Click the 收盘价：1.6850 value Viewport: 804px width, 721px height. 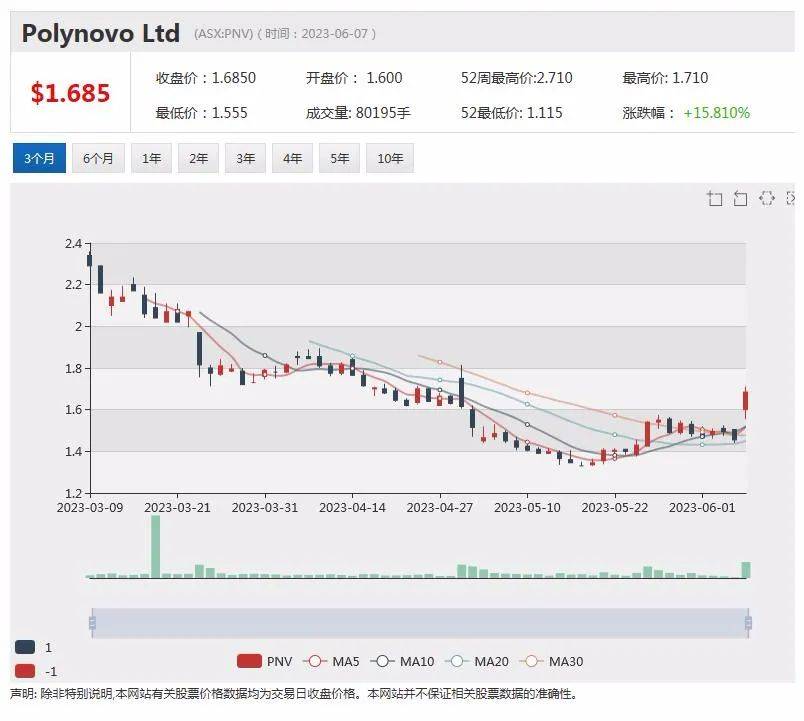(206, 78)
